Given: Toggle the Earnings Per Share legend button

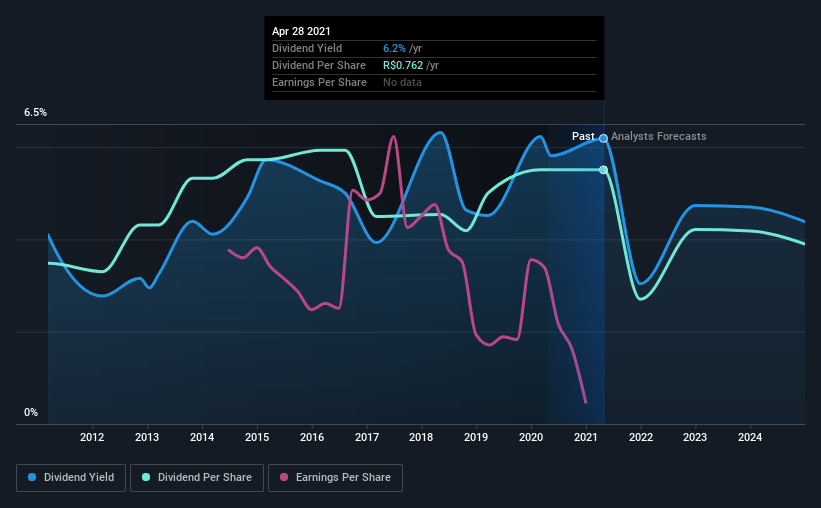Looking at the screenshot, I should 335,478.
